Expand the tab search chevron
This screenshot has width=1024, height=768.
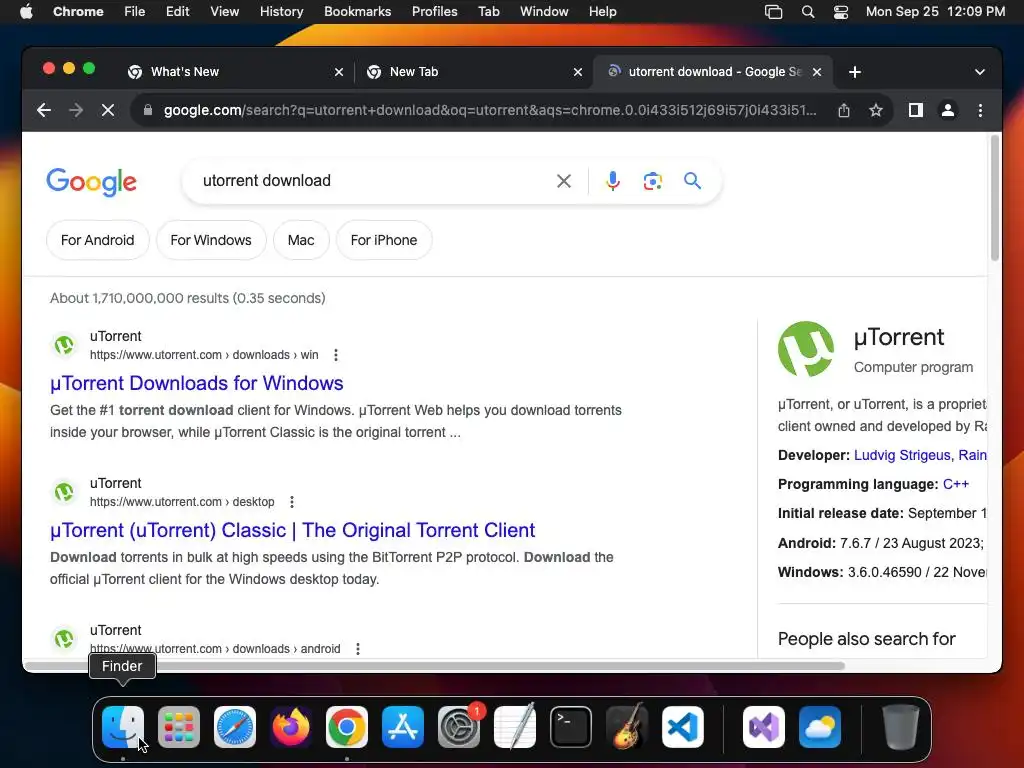tap(980, 72)
